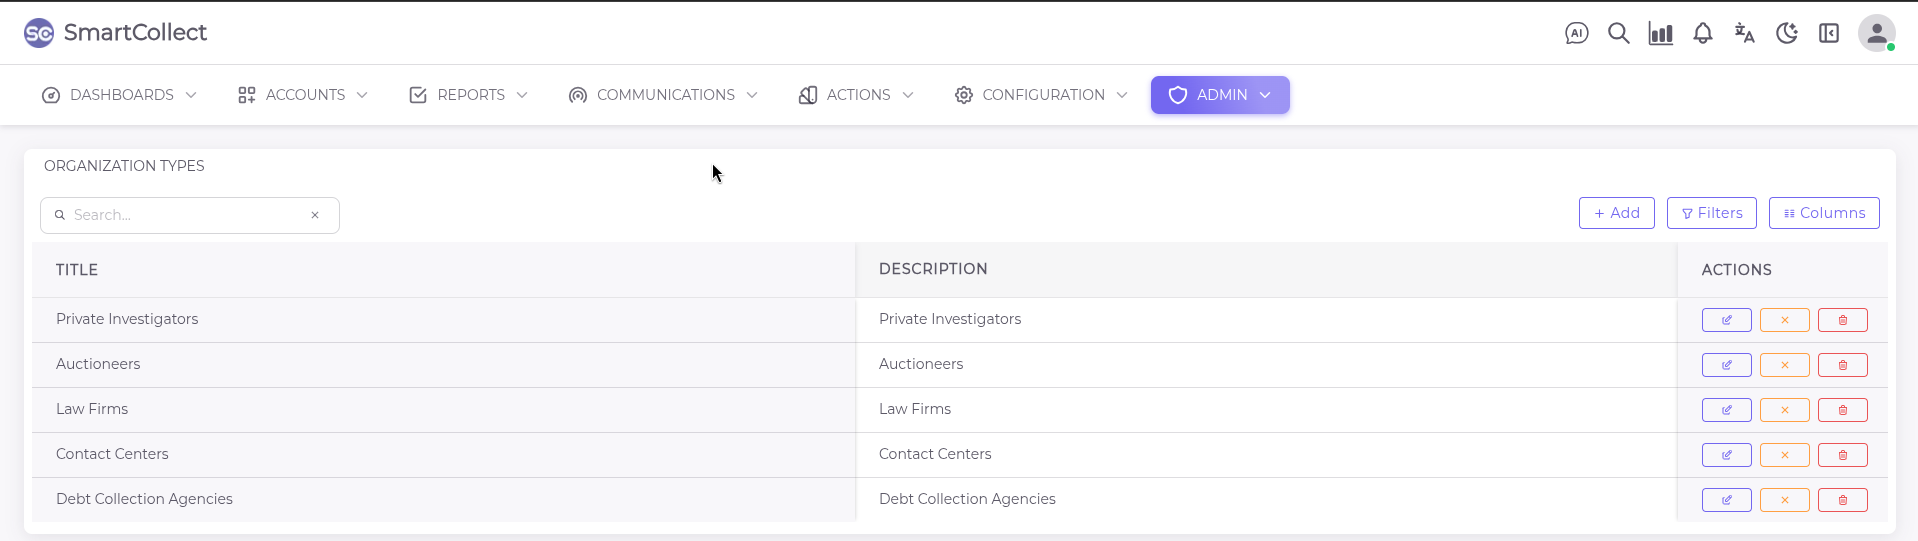Image resolution: width=1918 pixels, height=541 pixels.
Task: Click the Add button
Action: (x=1616, y=213)
